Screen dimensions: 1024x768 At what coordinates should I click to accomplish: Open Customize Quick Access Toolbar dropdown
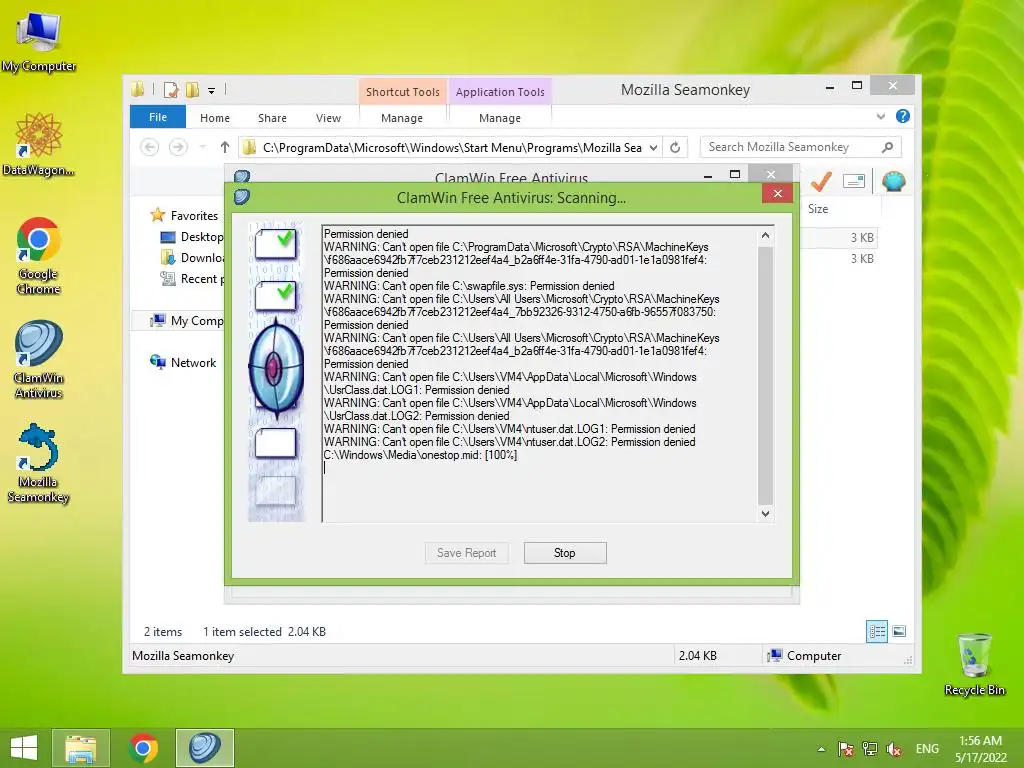pos(211,91)
